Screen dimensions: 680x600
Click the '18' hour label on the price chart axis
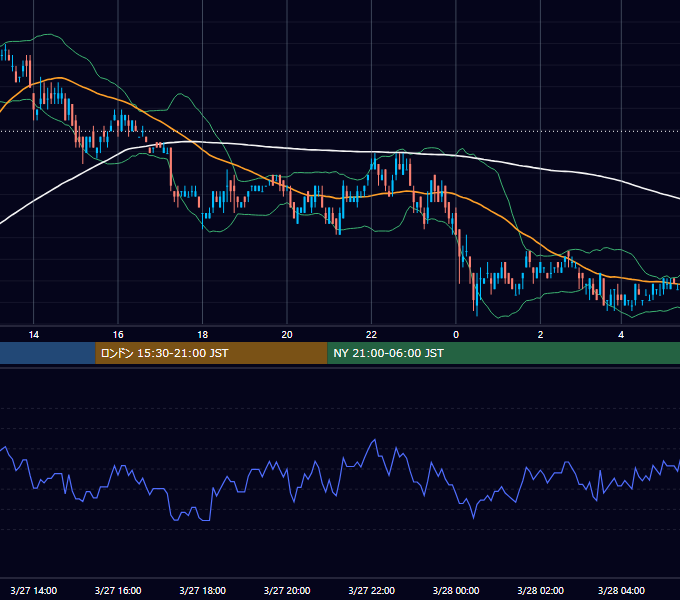pos(203,335)
